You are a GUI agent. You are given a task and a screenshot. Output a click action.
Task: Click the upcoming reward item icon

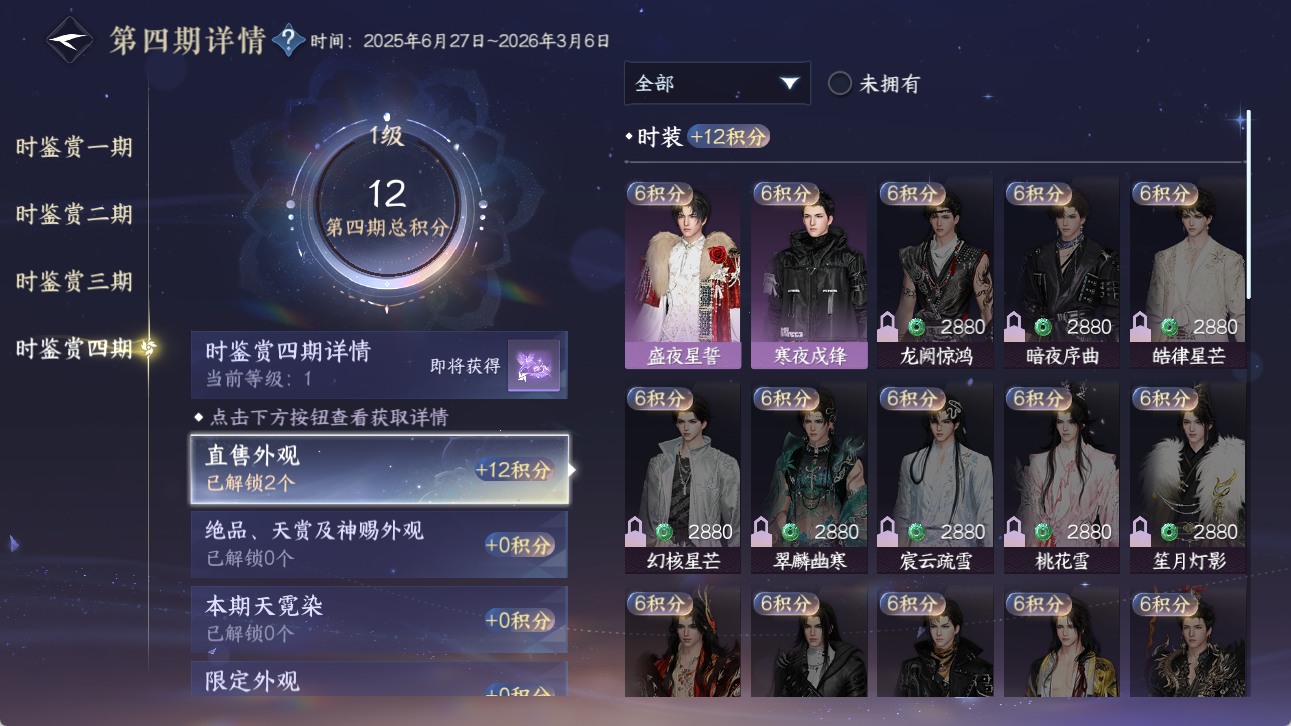[533, 365]
